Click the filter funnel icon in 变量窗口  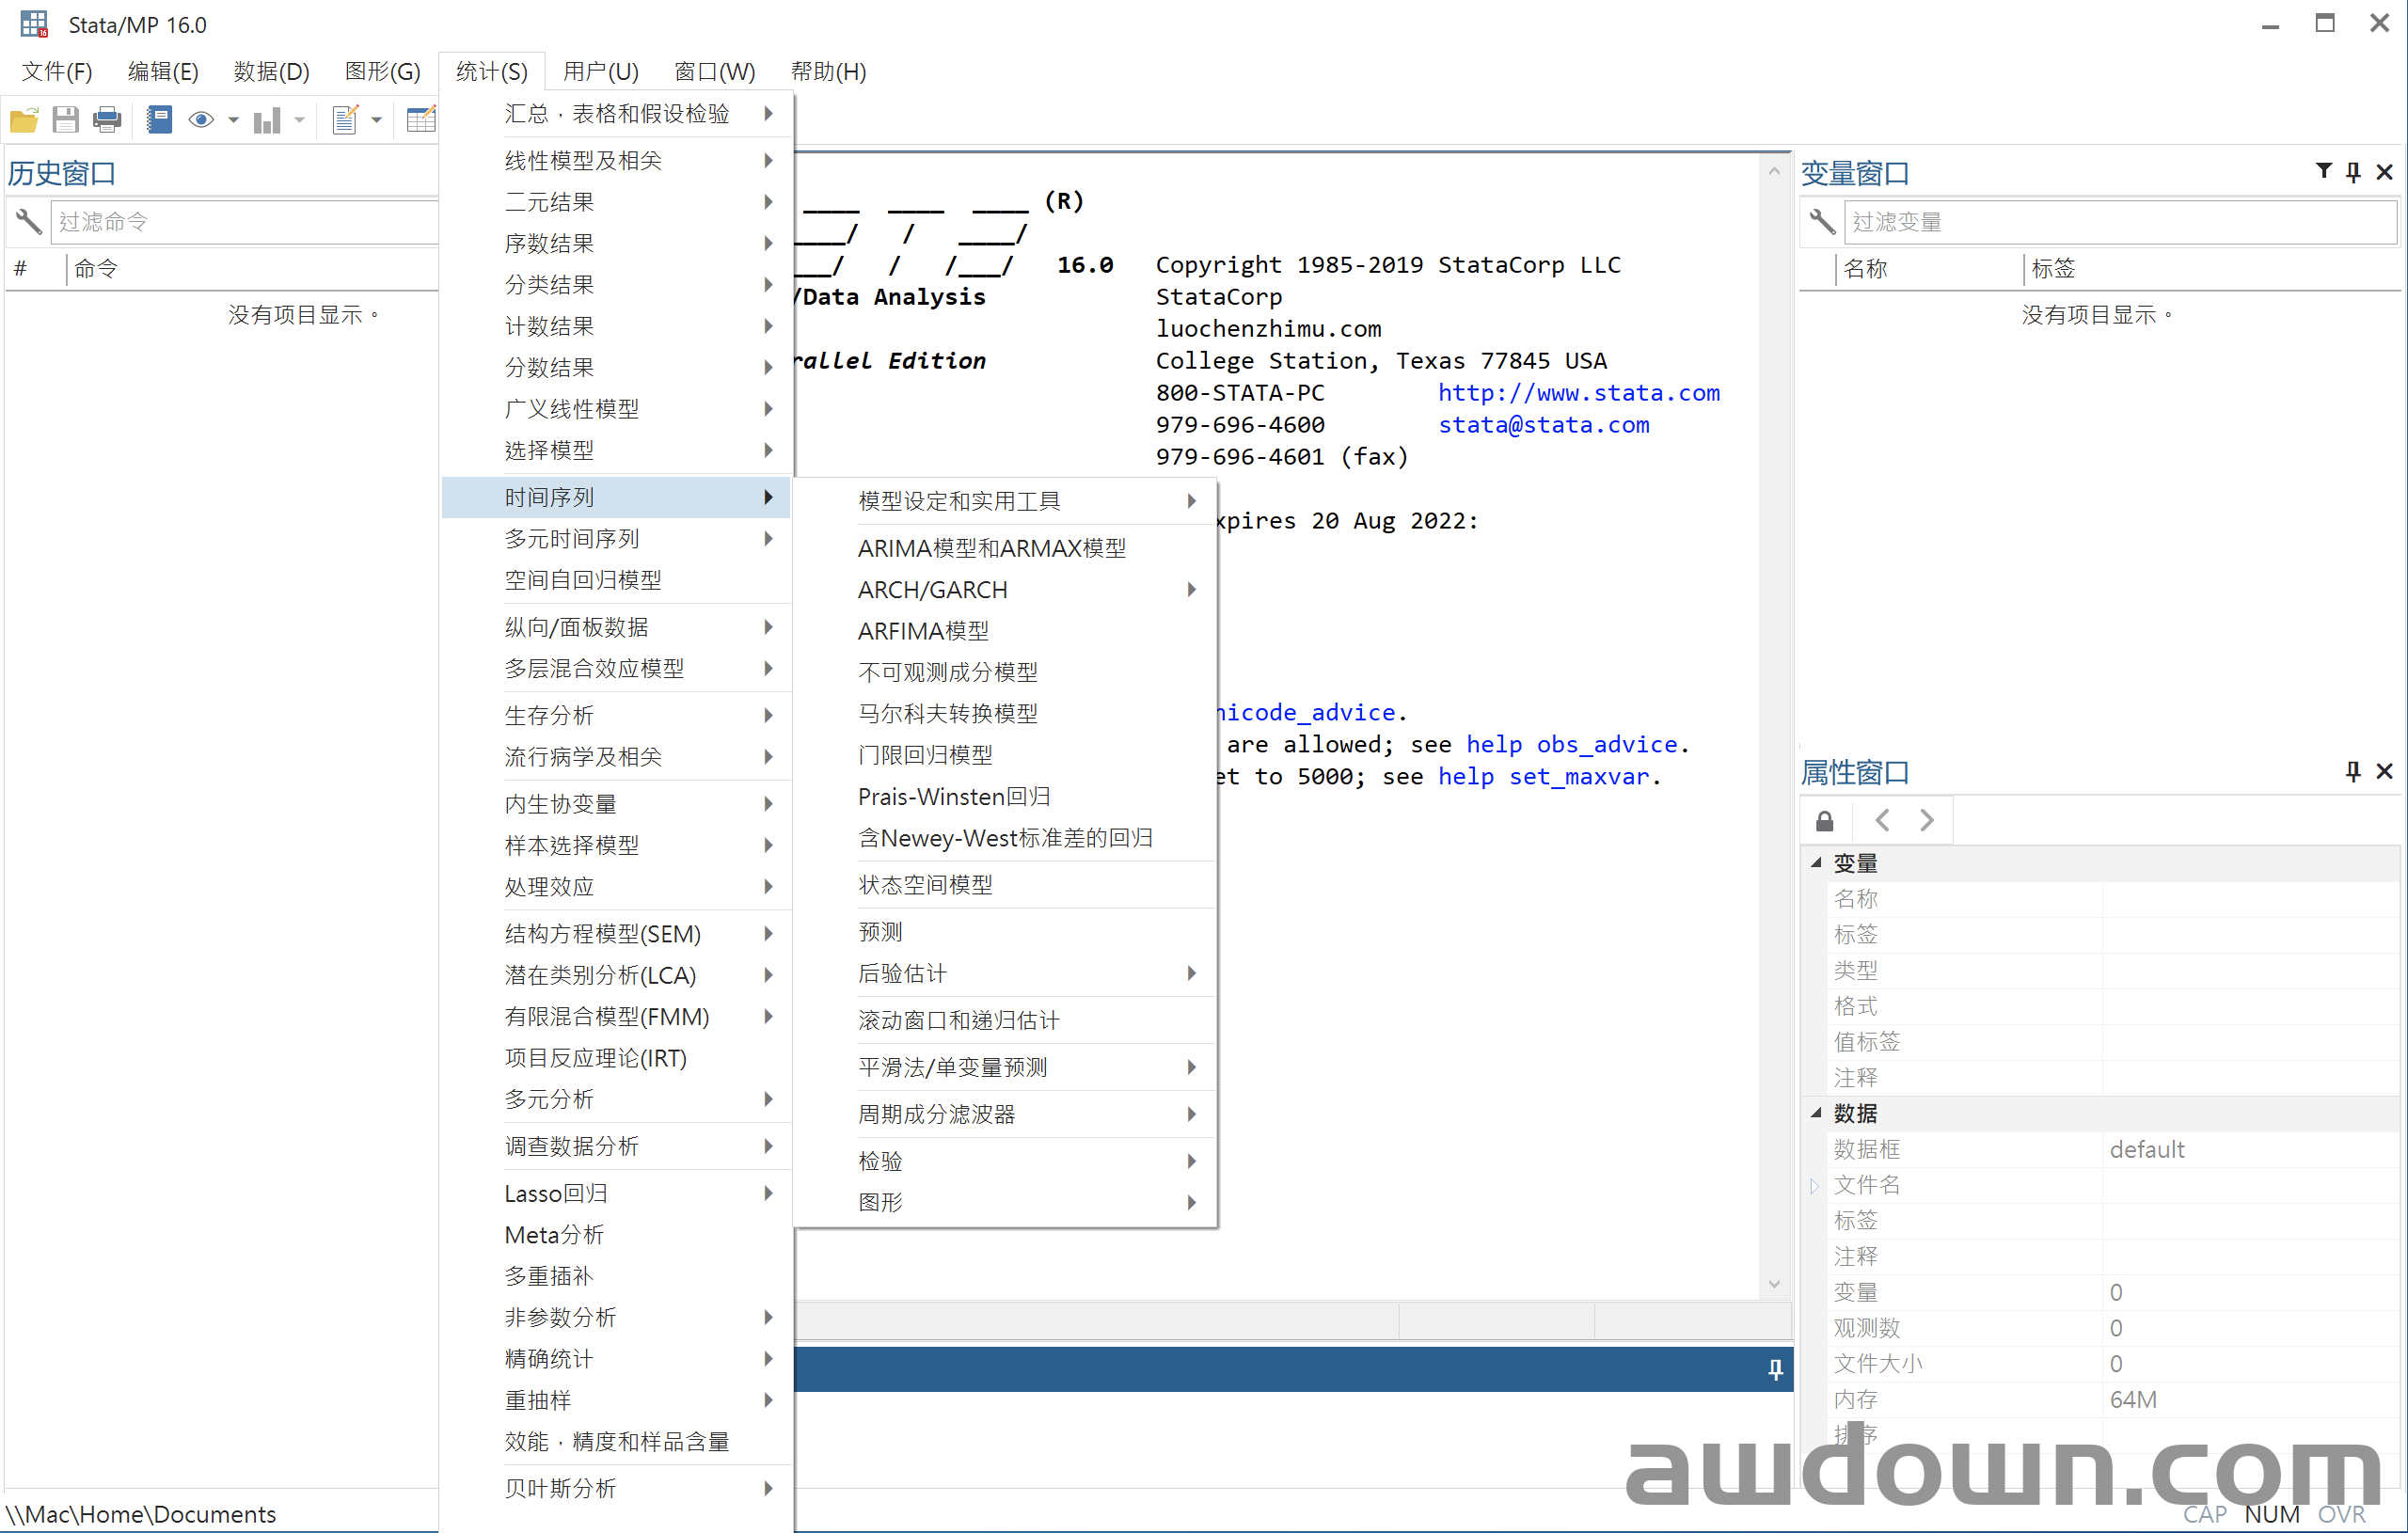(2323, 172)
